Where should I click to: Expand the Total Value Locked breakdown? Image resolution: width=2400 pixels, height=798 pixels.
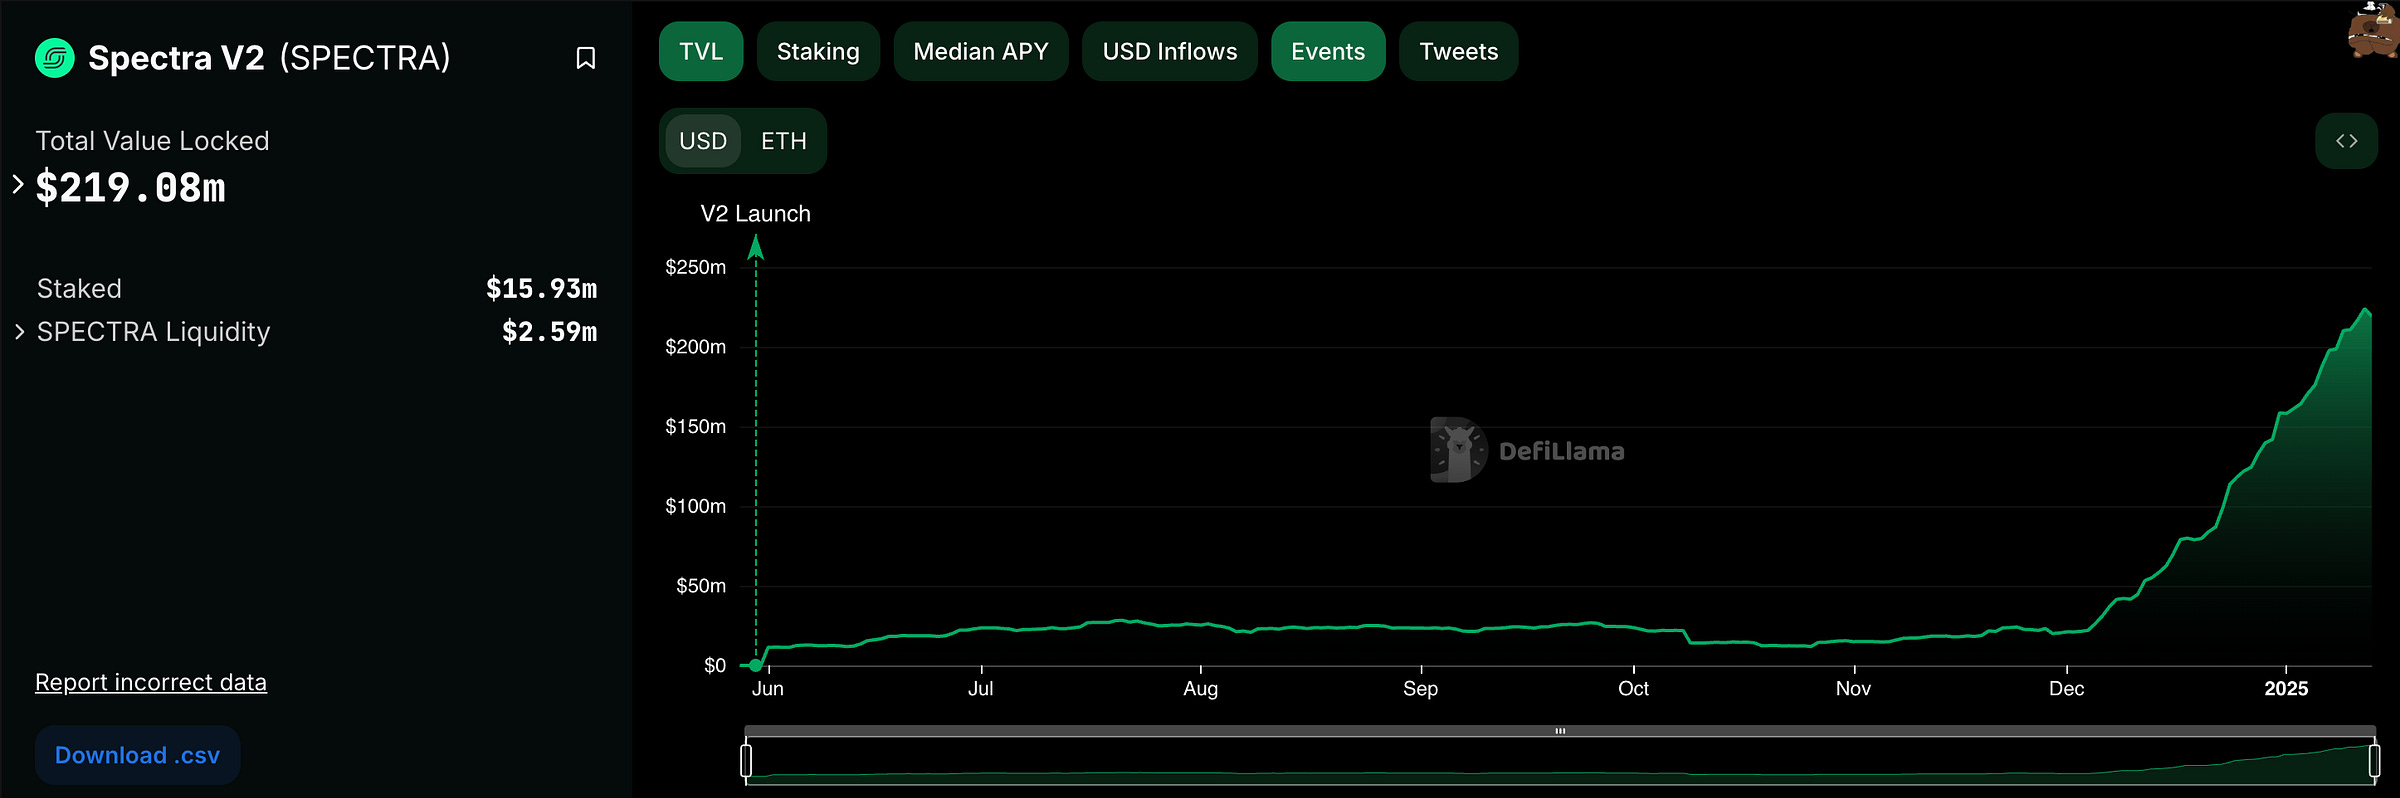click(x=17, y=184)
